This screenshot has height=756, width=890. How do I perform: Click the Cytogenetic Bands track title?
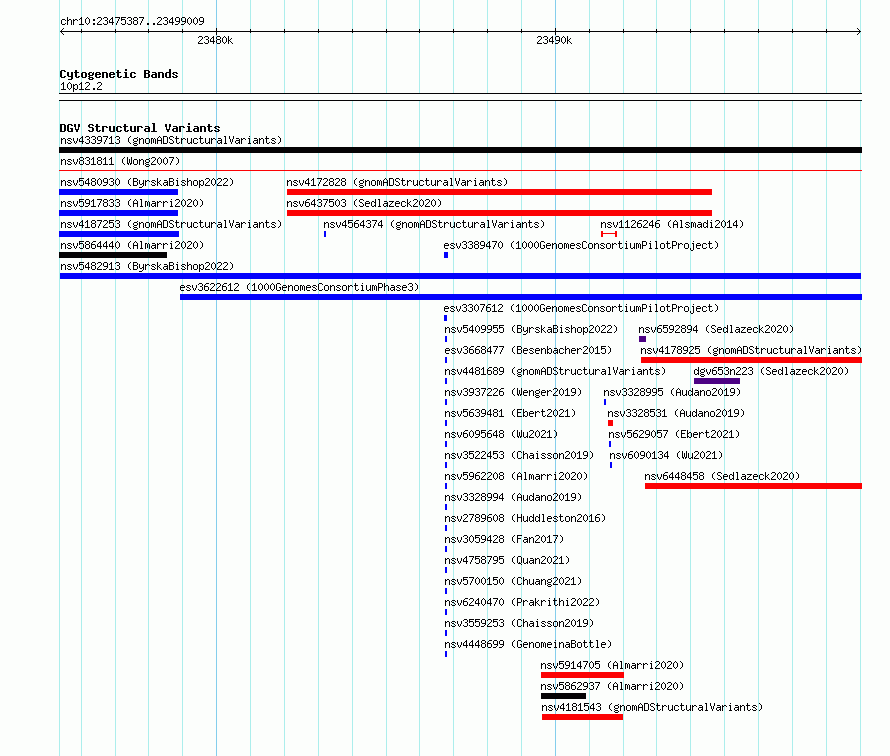point(119,74)
